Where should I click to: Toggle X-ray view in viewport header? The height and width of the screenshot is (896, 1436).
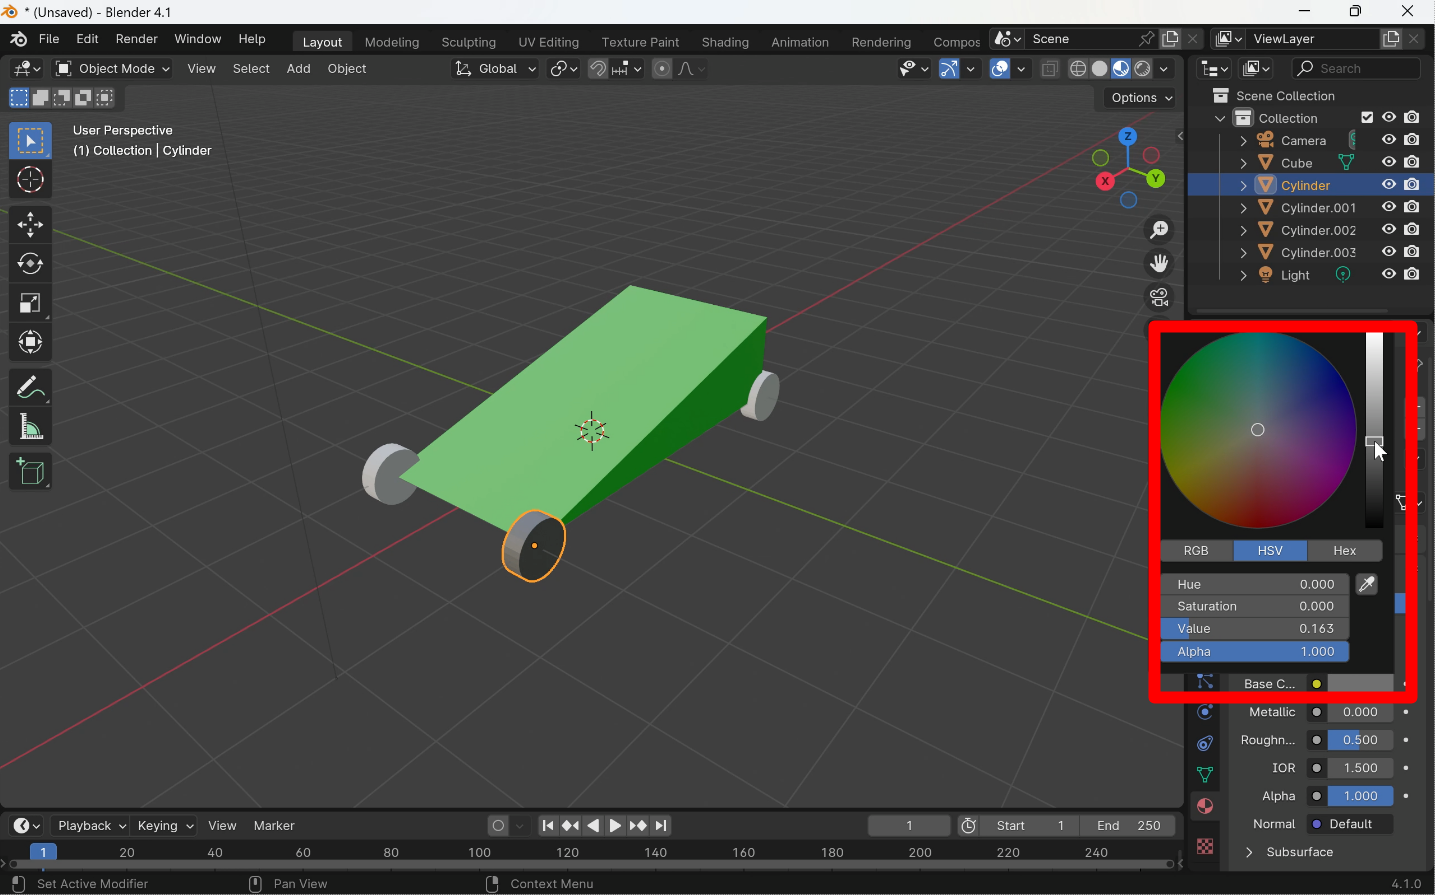[1050, 69]
